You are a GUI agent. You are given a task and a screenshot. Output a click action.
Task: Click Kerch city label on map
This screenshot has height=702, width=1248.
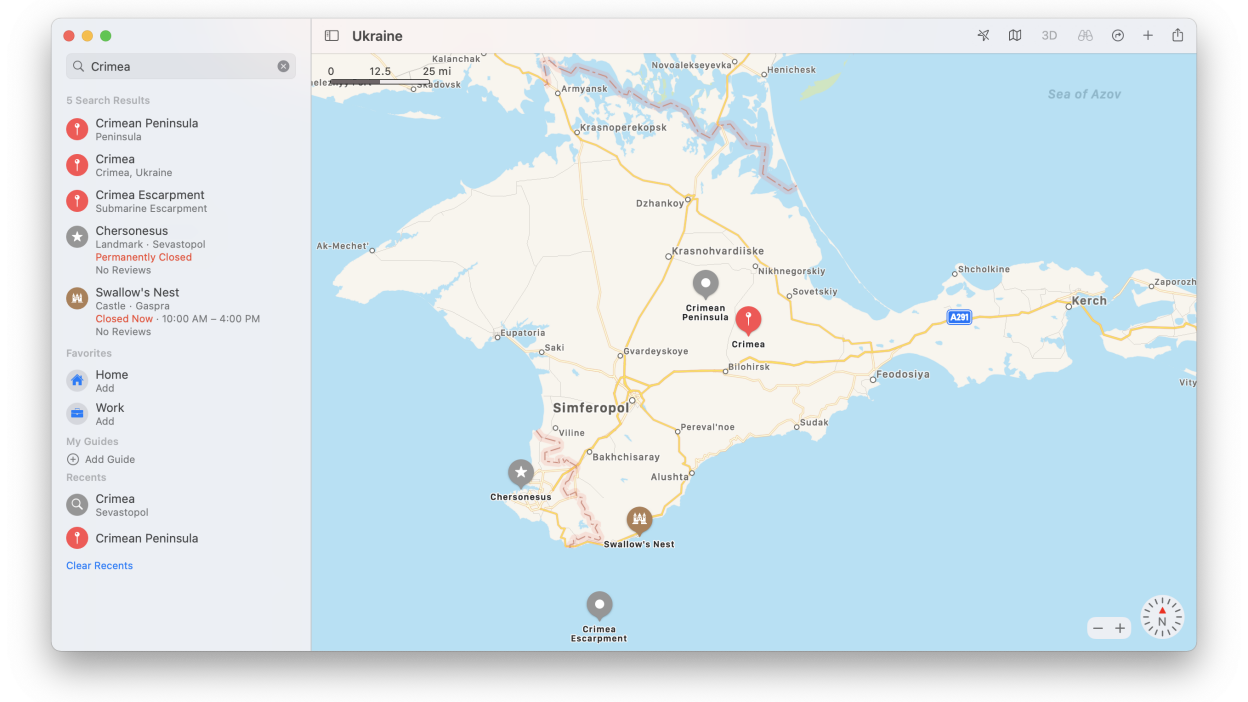(x=1089, y=300)
